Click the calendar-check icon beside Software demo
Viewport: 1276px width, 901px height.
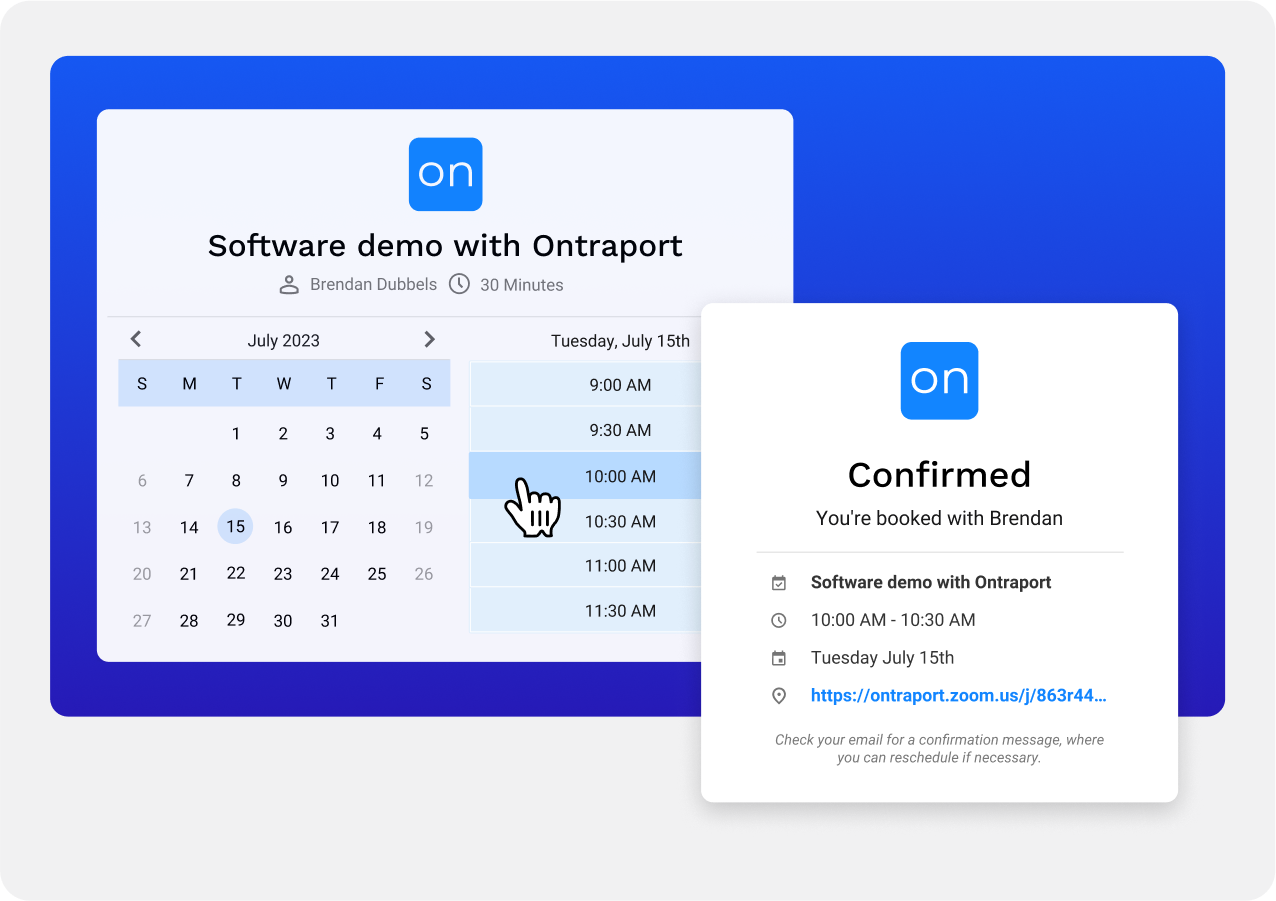coord(779,583)
